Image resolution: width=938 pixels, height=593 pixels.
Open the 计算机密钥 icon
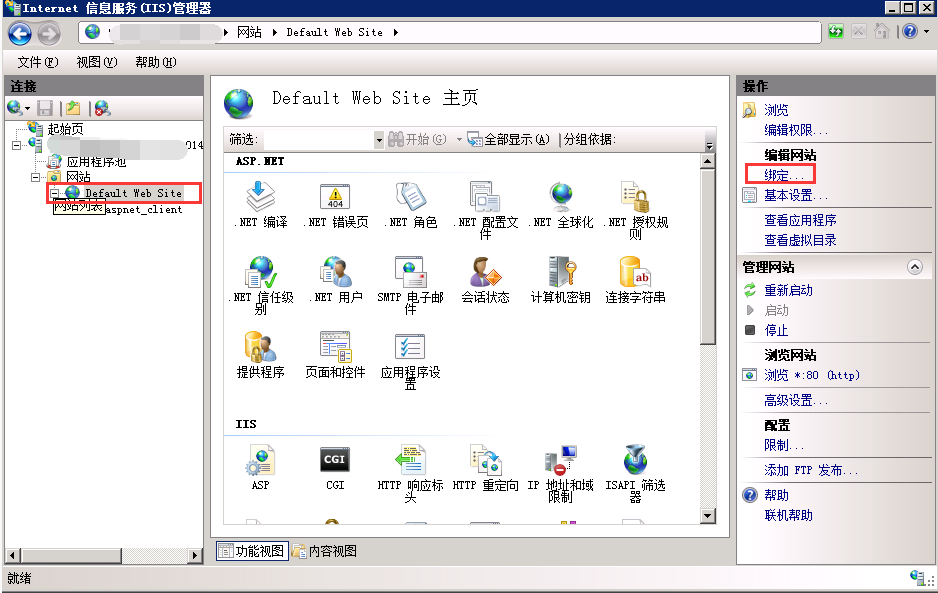[560, 273]
